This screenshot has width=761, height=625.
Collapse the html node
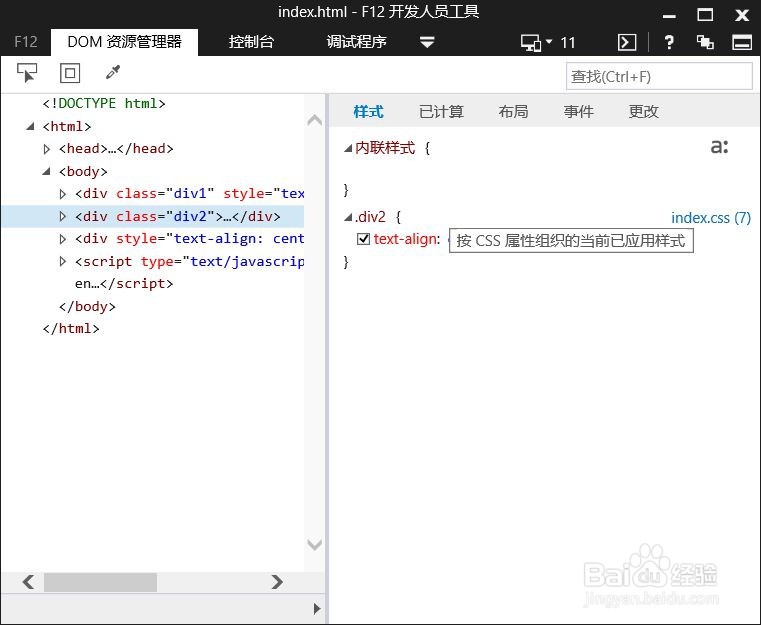point(30,127)
